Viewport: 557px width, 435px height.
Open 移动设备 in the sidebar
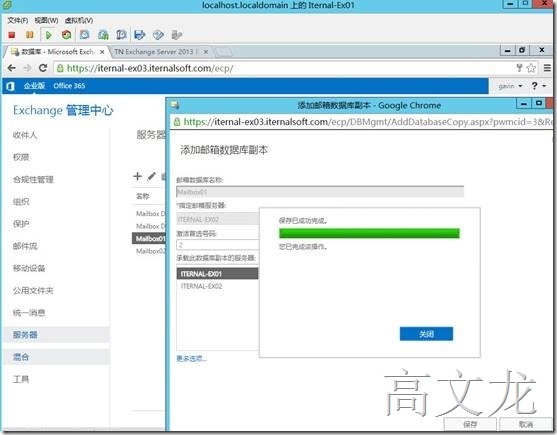(29, 268)
